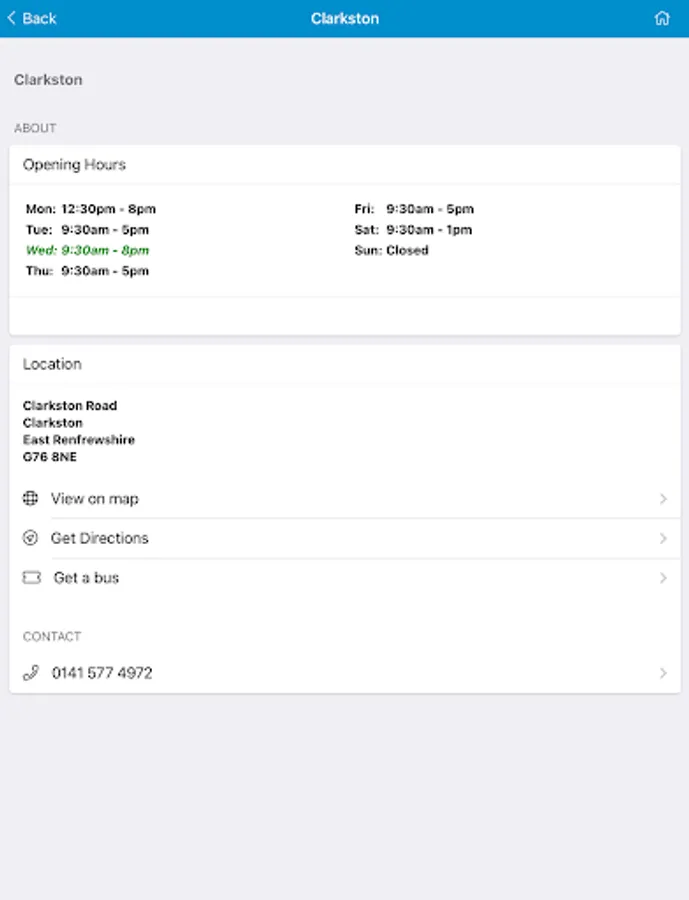Click the ticket icon beside Get a bus
Screen dimensions: 689x900
[31, 578]
